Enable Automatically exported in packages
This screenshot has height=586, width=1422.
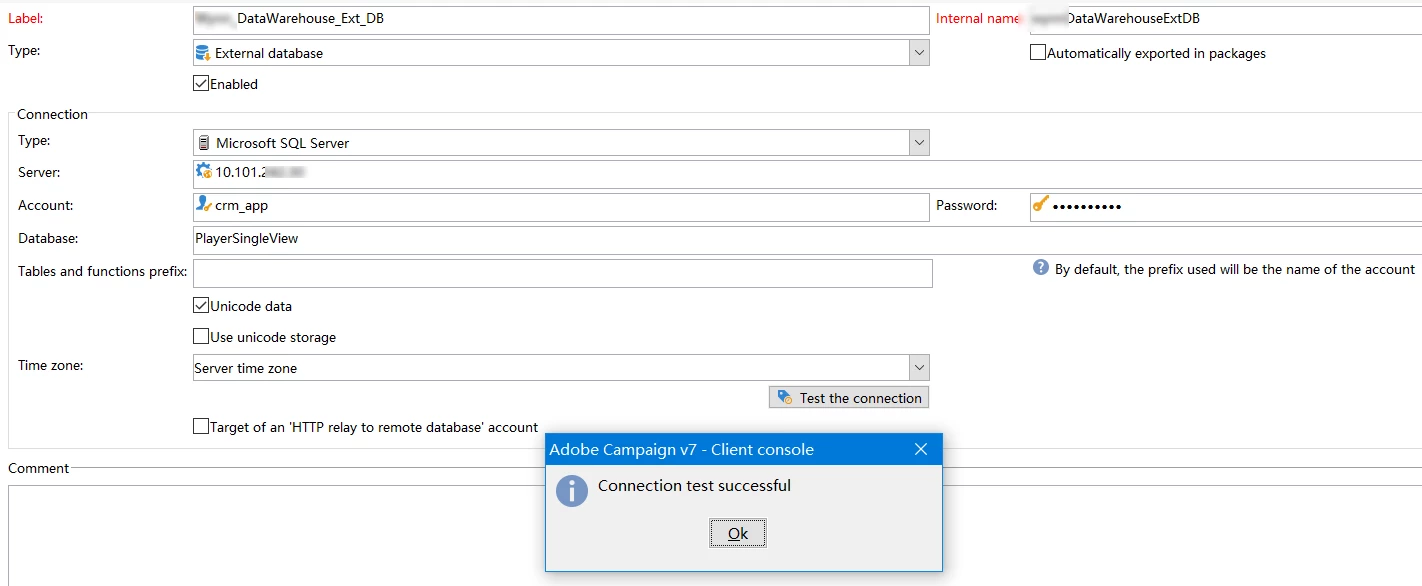tap(1038, 53)
